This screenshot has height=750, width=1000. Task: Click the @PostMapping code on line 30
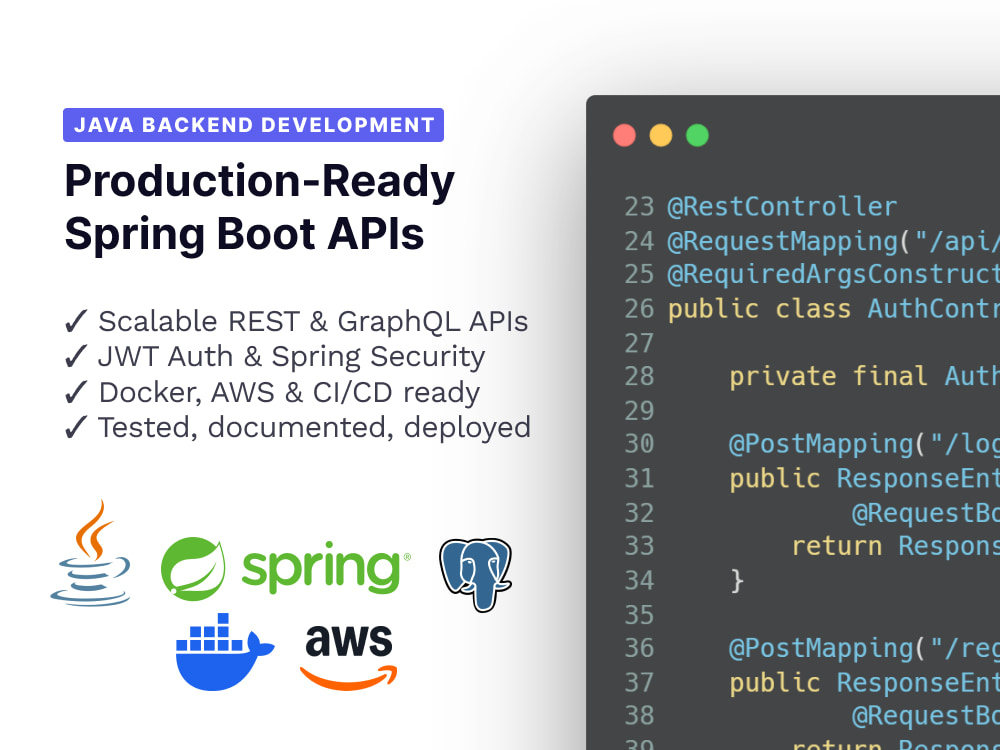point(864,444)
